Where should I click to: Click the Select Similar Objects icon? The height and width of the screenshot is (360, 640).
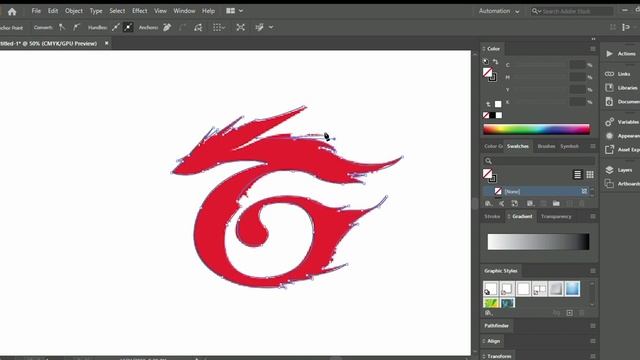click(x=260, y=27)
